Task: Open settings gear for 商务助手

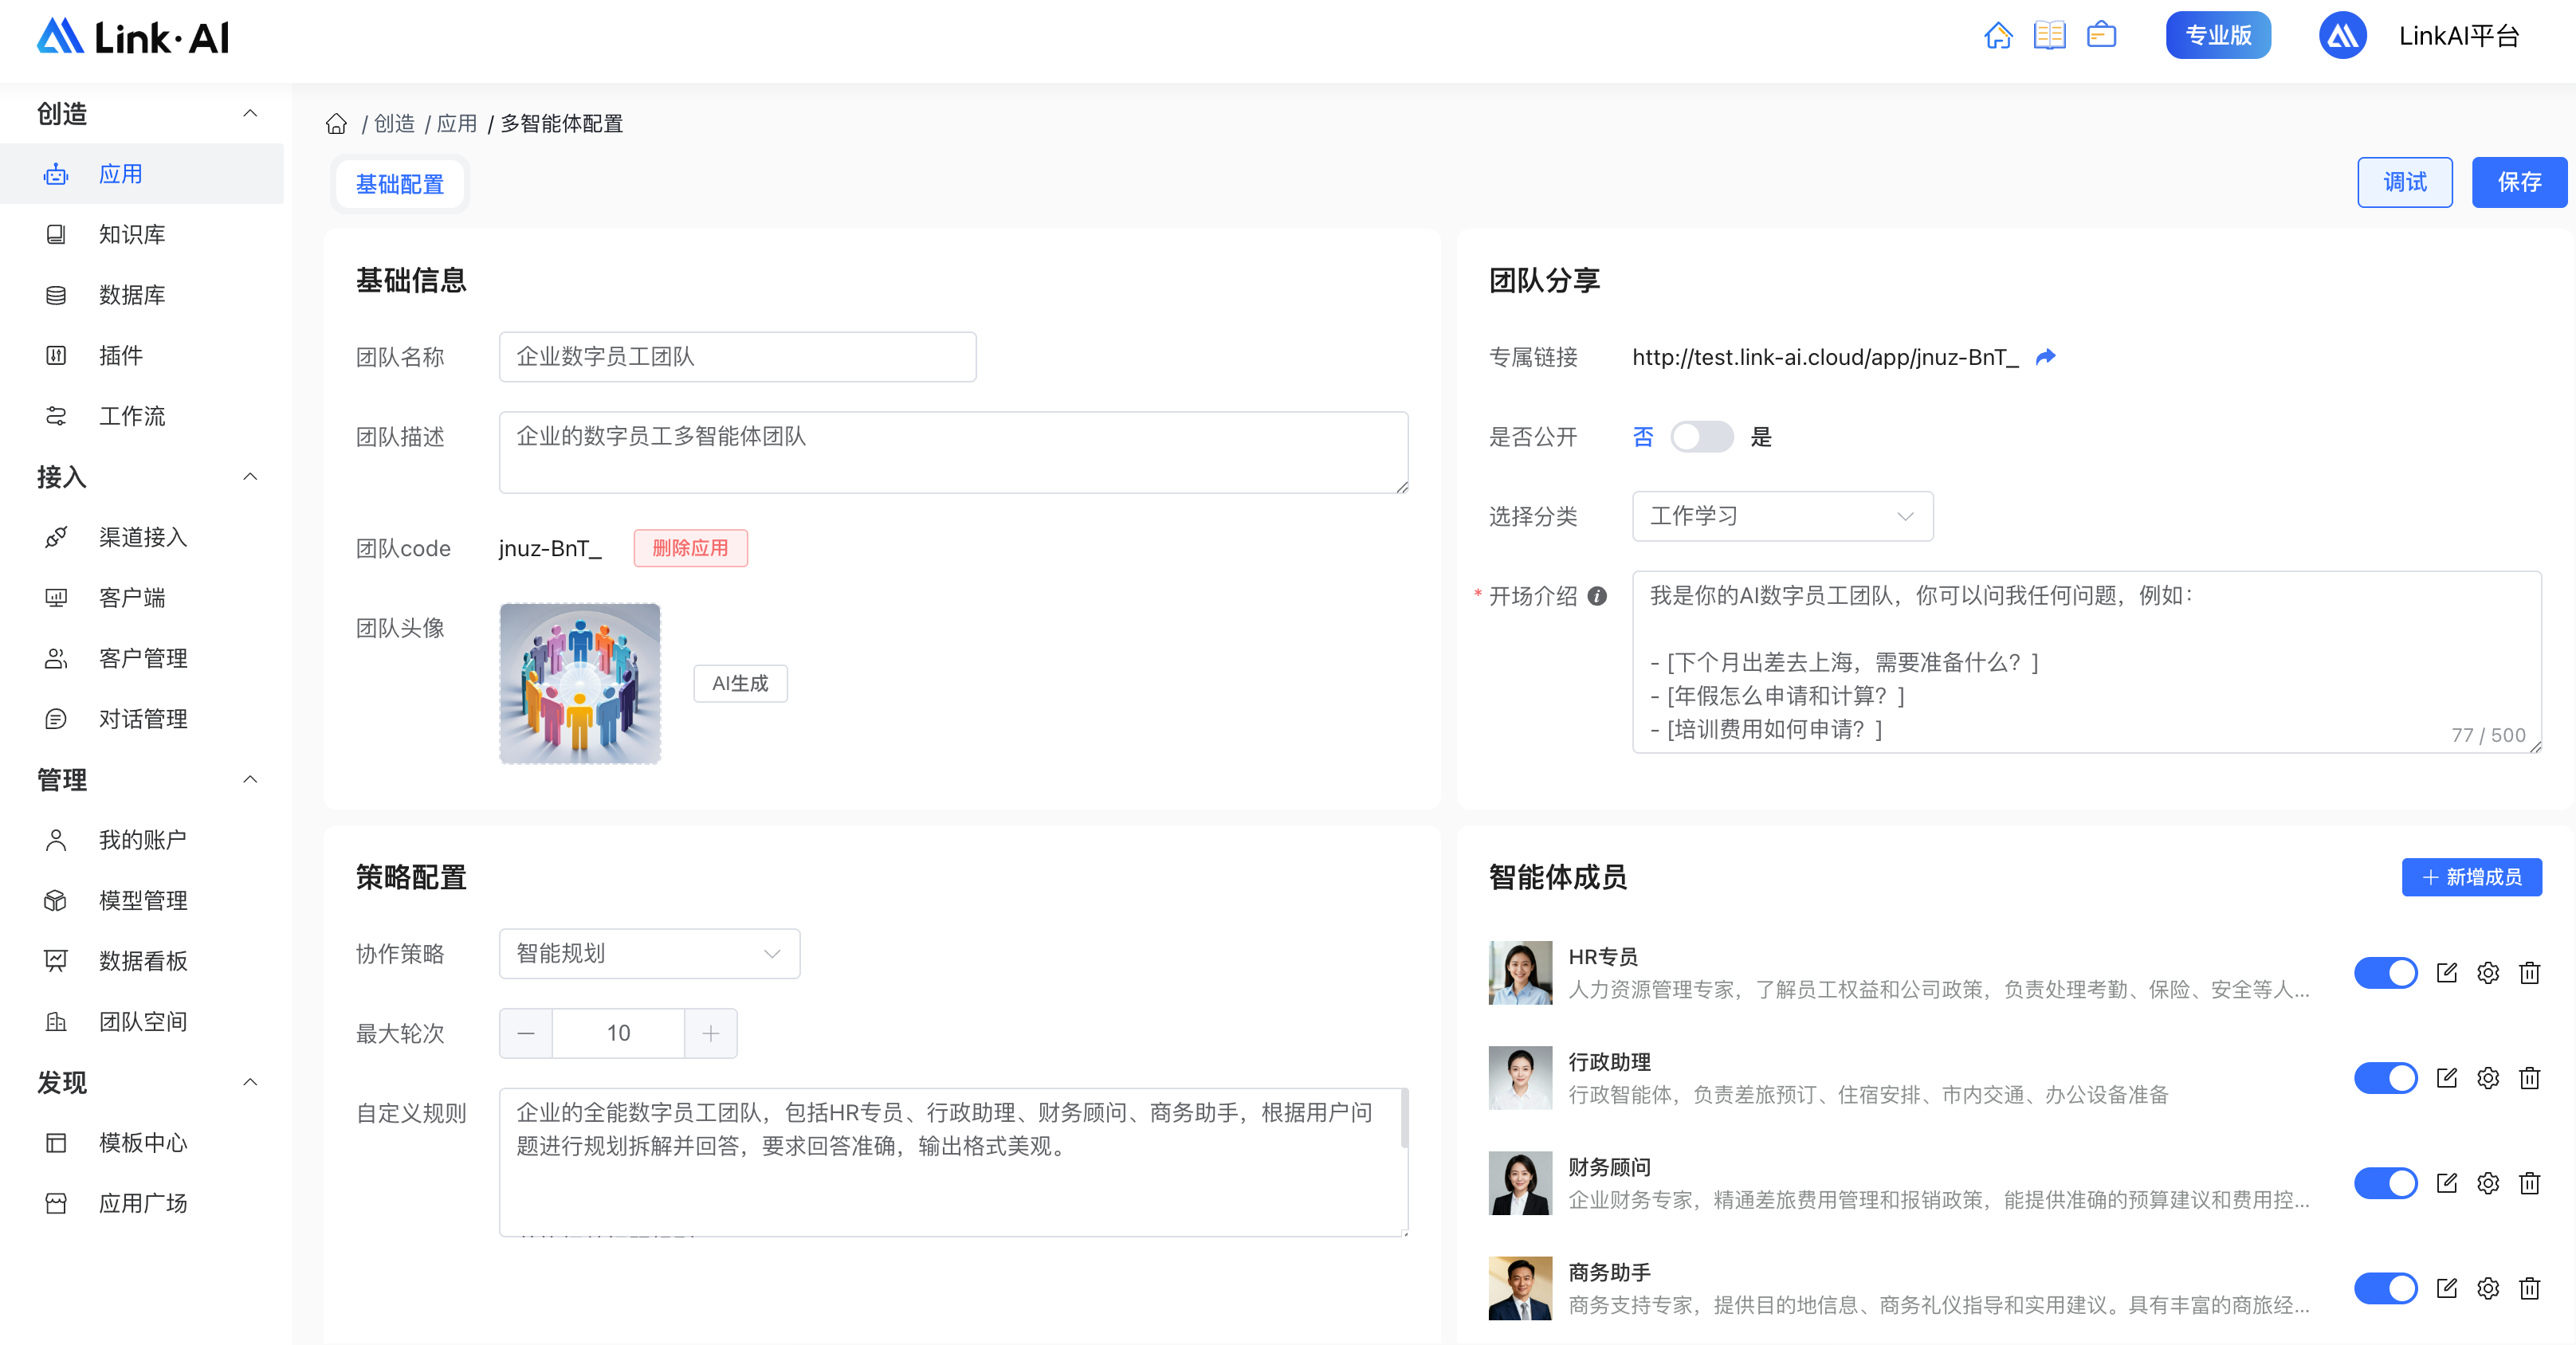Action: click(2487, 1288)
